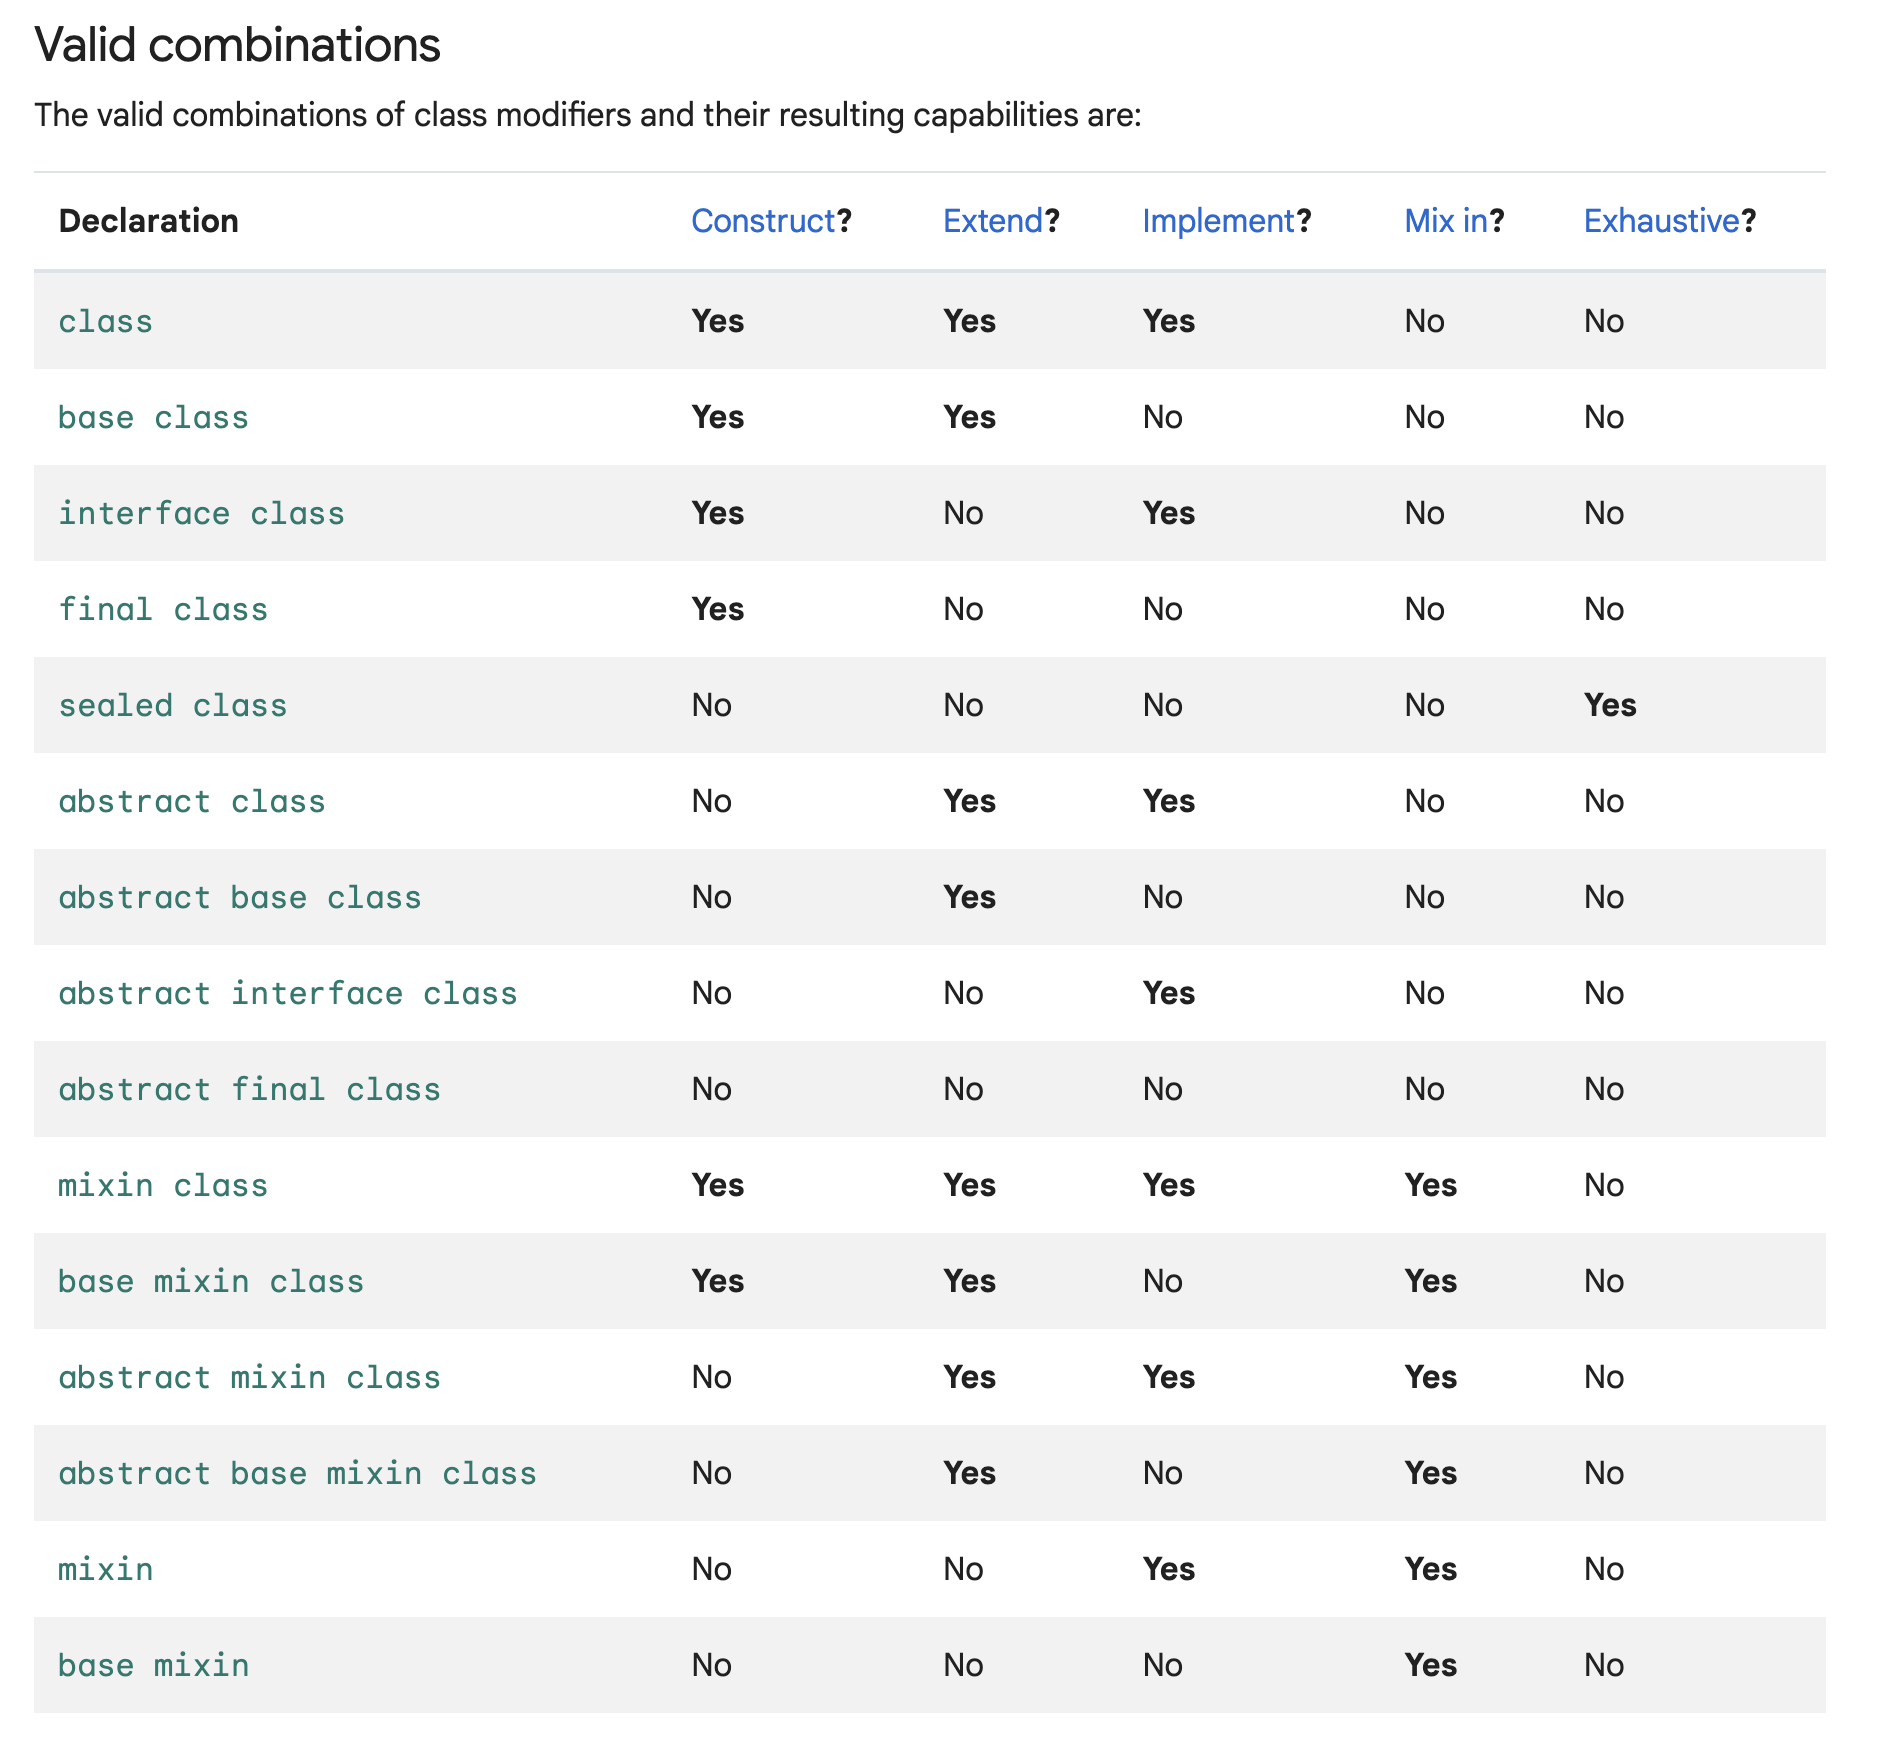Image resolution: width=1880 pixels, height=1760 pixels.
Task: Click the intro sentence about class modifiers
Action: [587, 115]
